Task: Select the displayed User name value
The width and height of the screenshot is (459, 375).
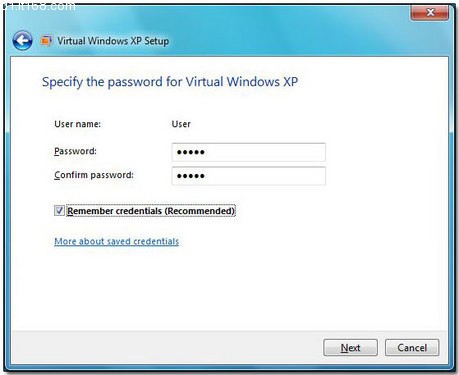Action: point(181,124)
